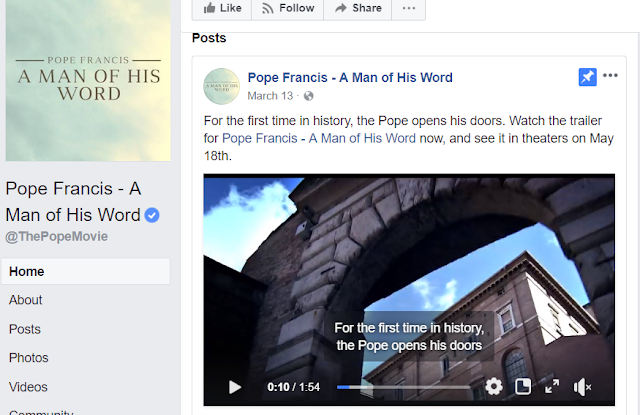Click the Posts heading above the feed

point(209,38)
